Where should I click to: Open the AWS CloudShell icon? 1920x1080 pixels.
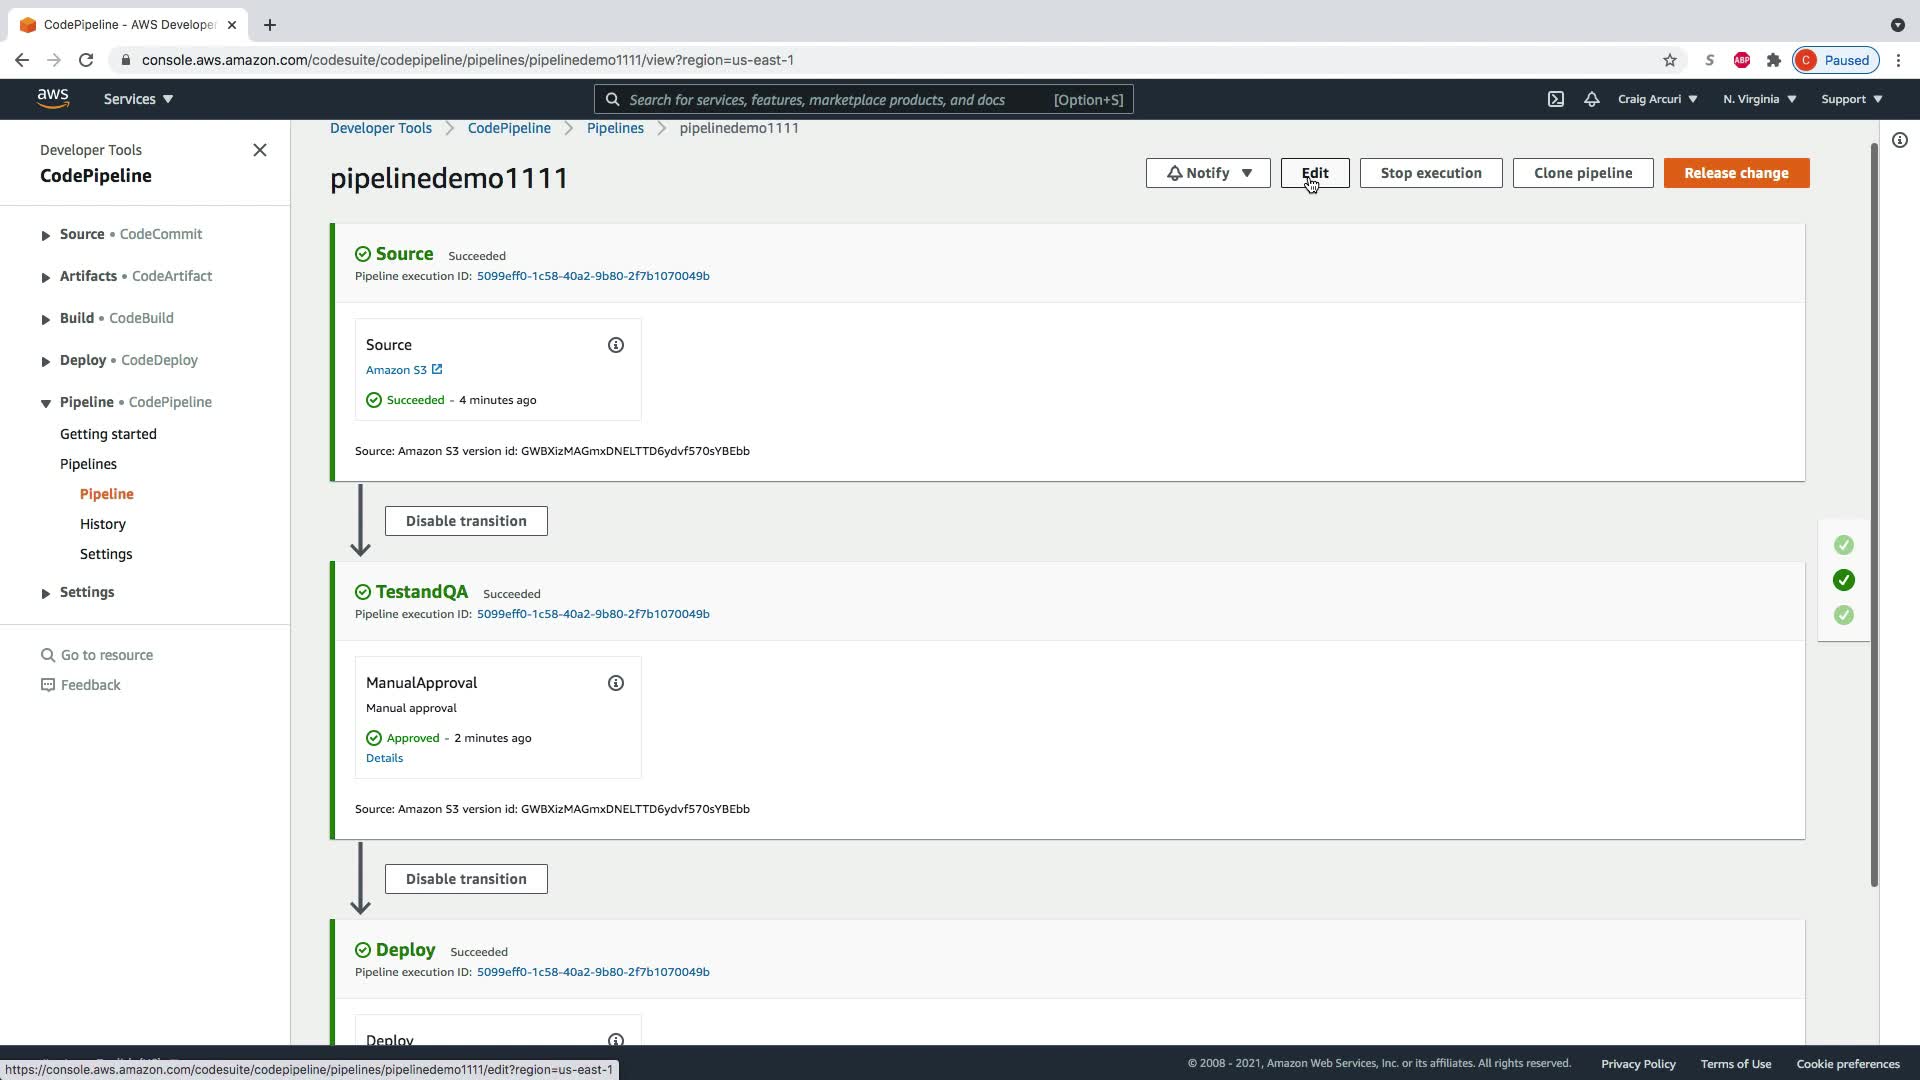tap(1556, 99)
